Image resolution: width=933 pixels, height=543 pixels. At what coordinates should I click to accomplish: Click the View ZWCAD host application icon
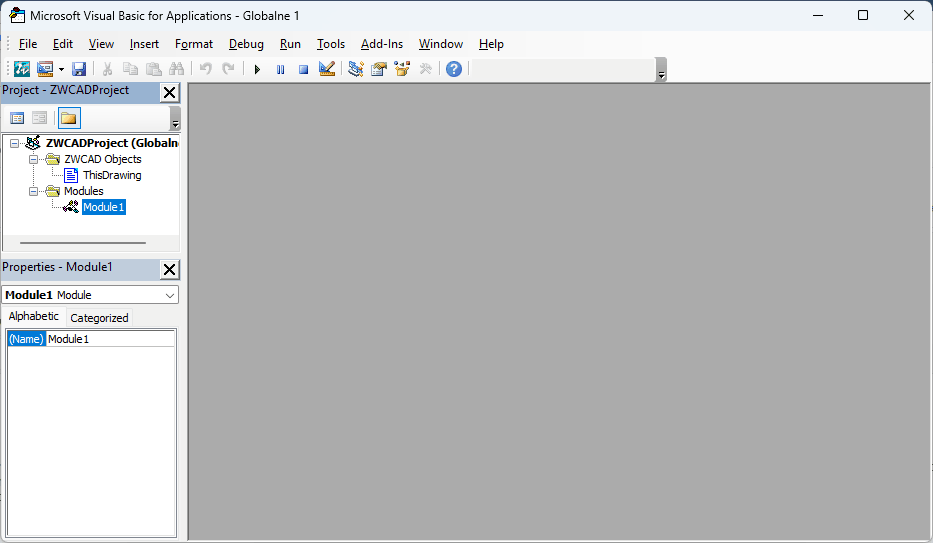coord(22,69)
